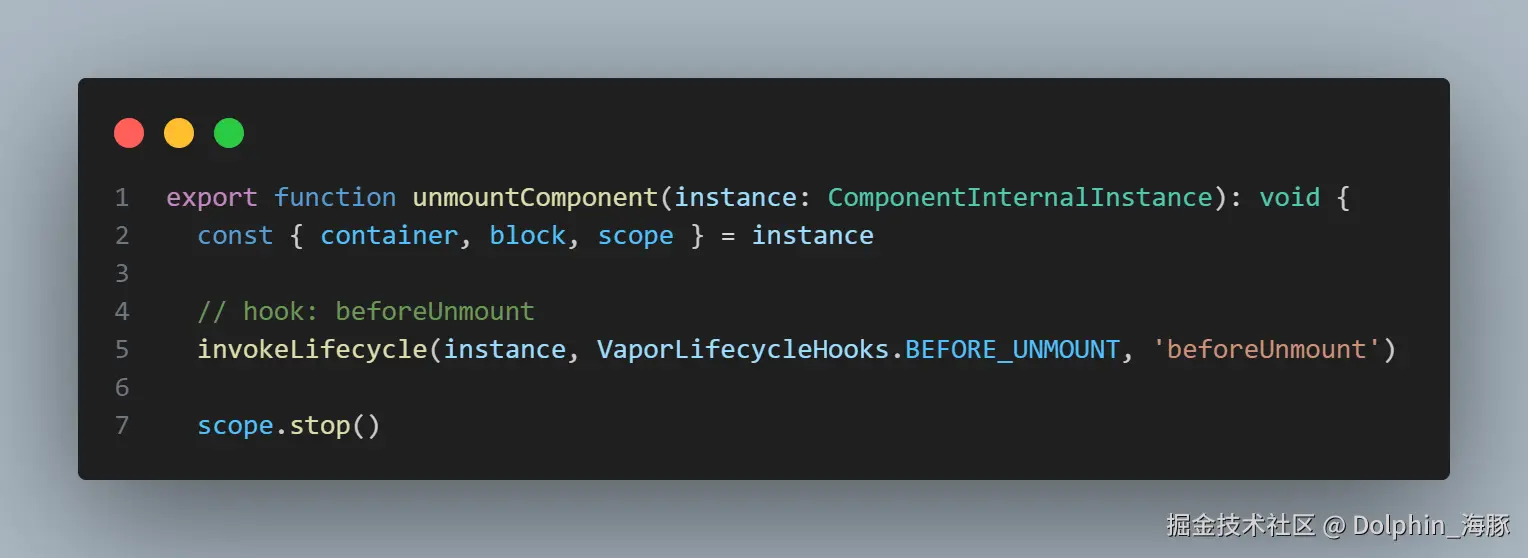The width and height of the screenshot is (1528, 558).
Task: Click the green maximize dot
Action: [229, 133]
